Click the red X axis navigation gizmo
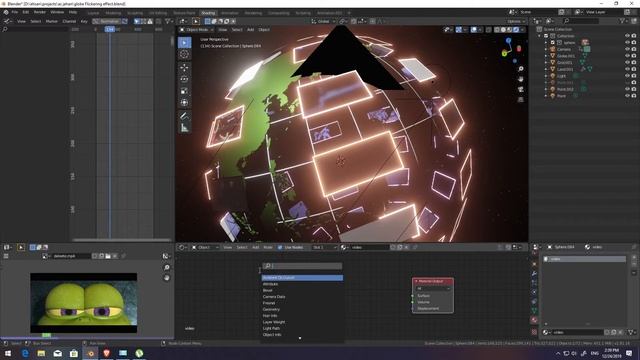 [x=519, y=49]
